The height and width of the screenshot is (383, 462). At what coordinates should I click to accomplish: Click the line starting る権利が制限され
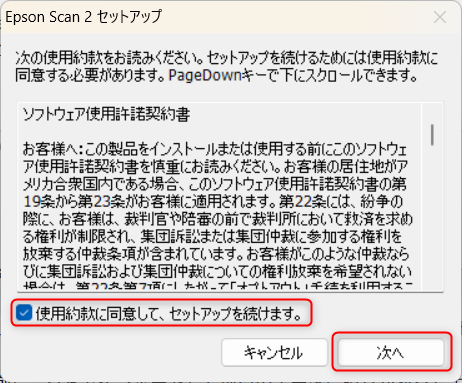[x=212, y=236]
